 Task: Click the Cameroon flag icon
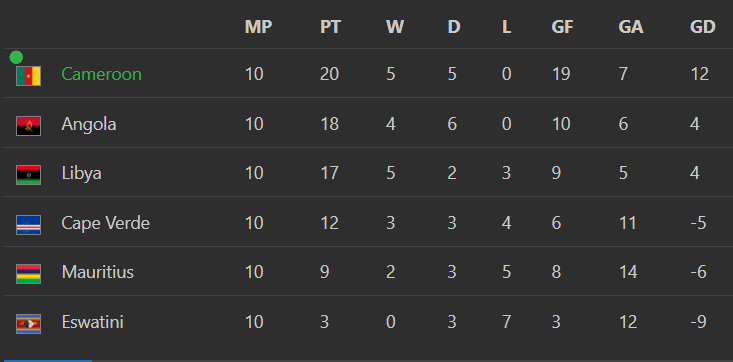pos(29,76)
